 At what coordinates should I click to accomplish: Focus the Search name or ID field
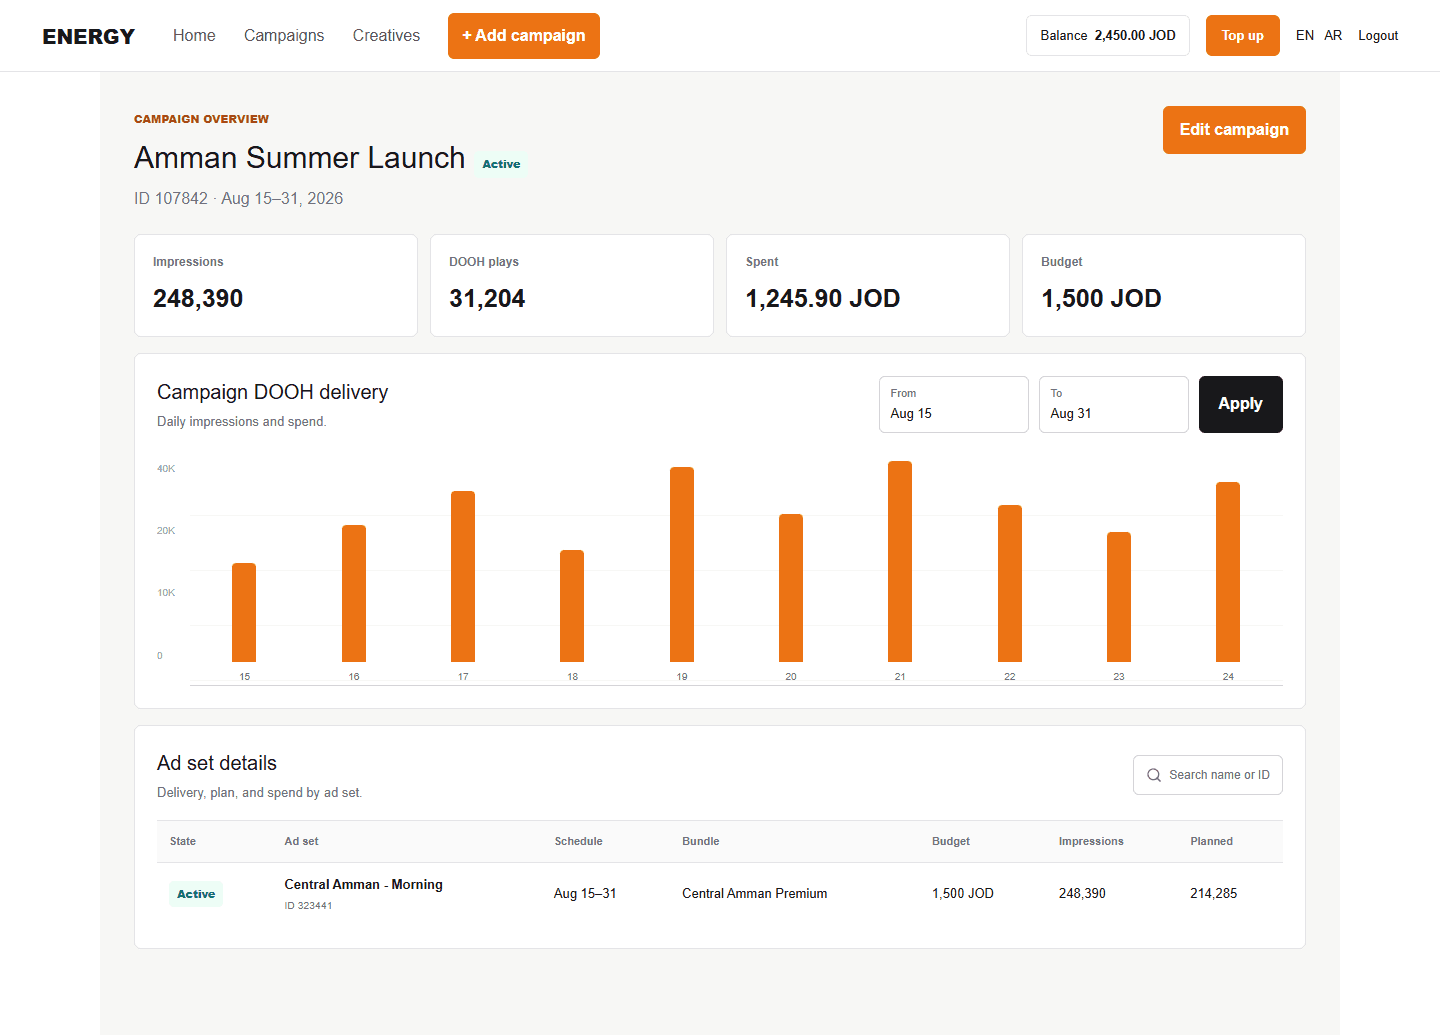(1208, 775)
